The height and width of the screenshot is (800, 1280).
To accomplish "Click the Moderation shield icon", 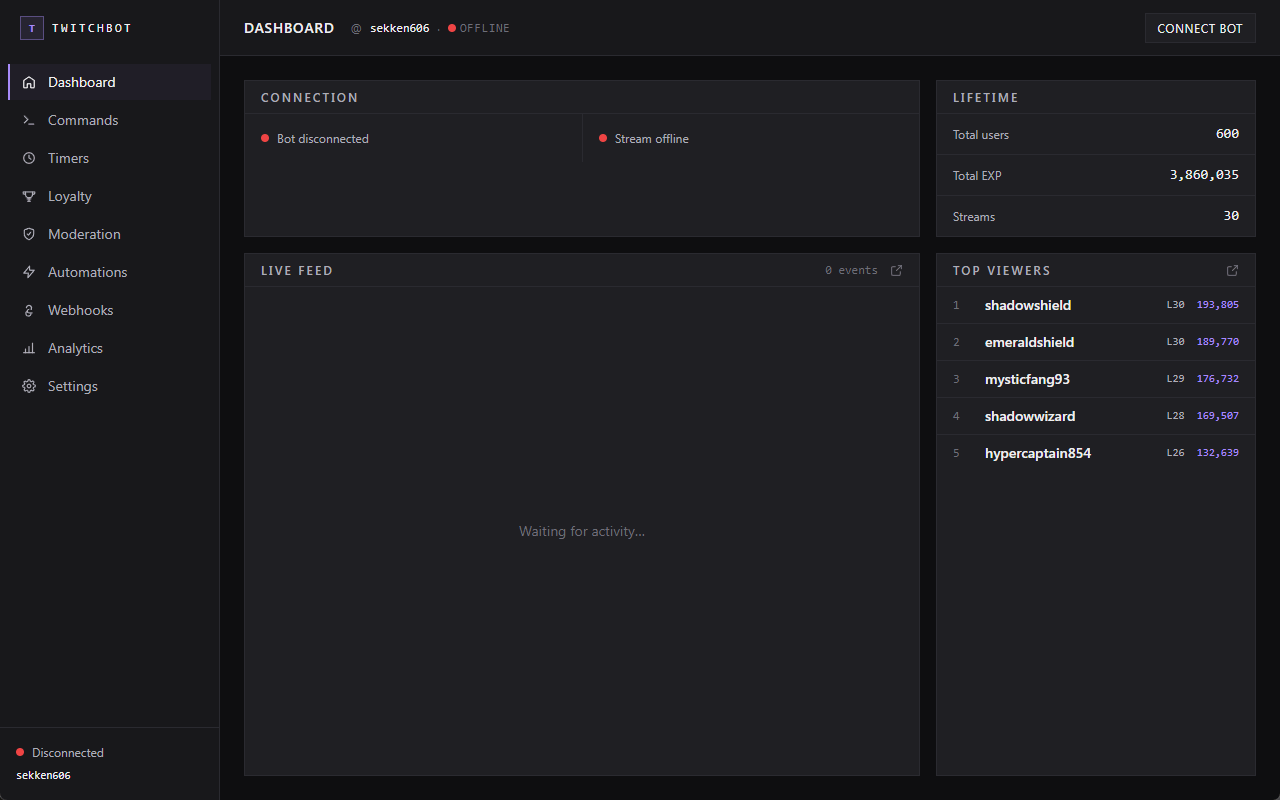I will [x=29, y=234].
